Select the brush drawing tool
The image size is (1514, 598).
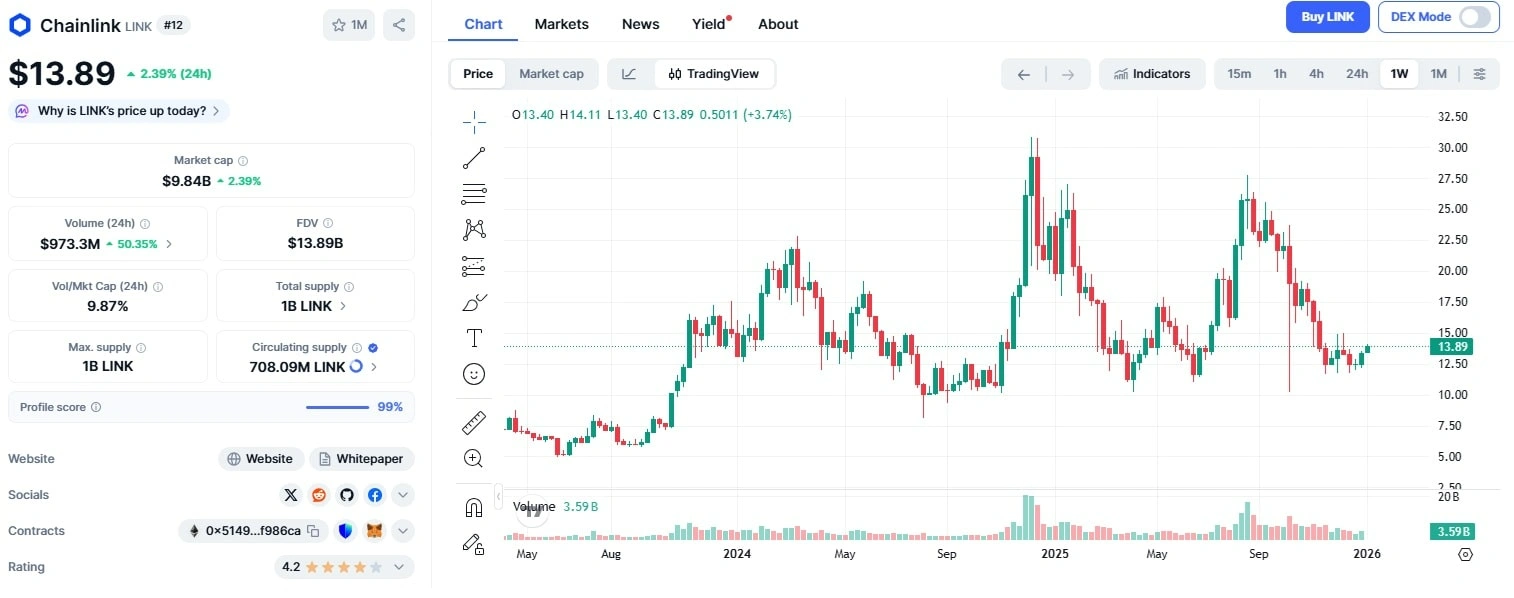474,302
